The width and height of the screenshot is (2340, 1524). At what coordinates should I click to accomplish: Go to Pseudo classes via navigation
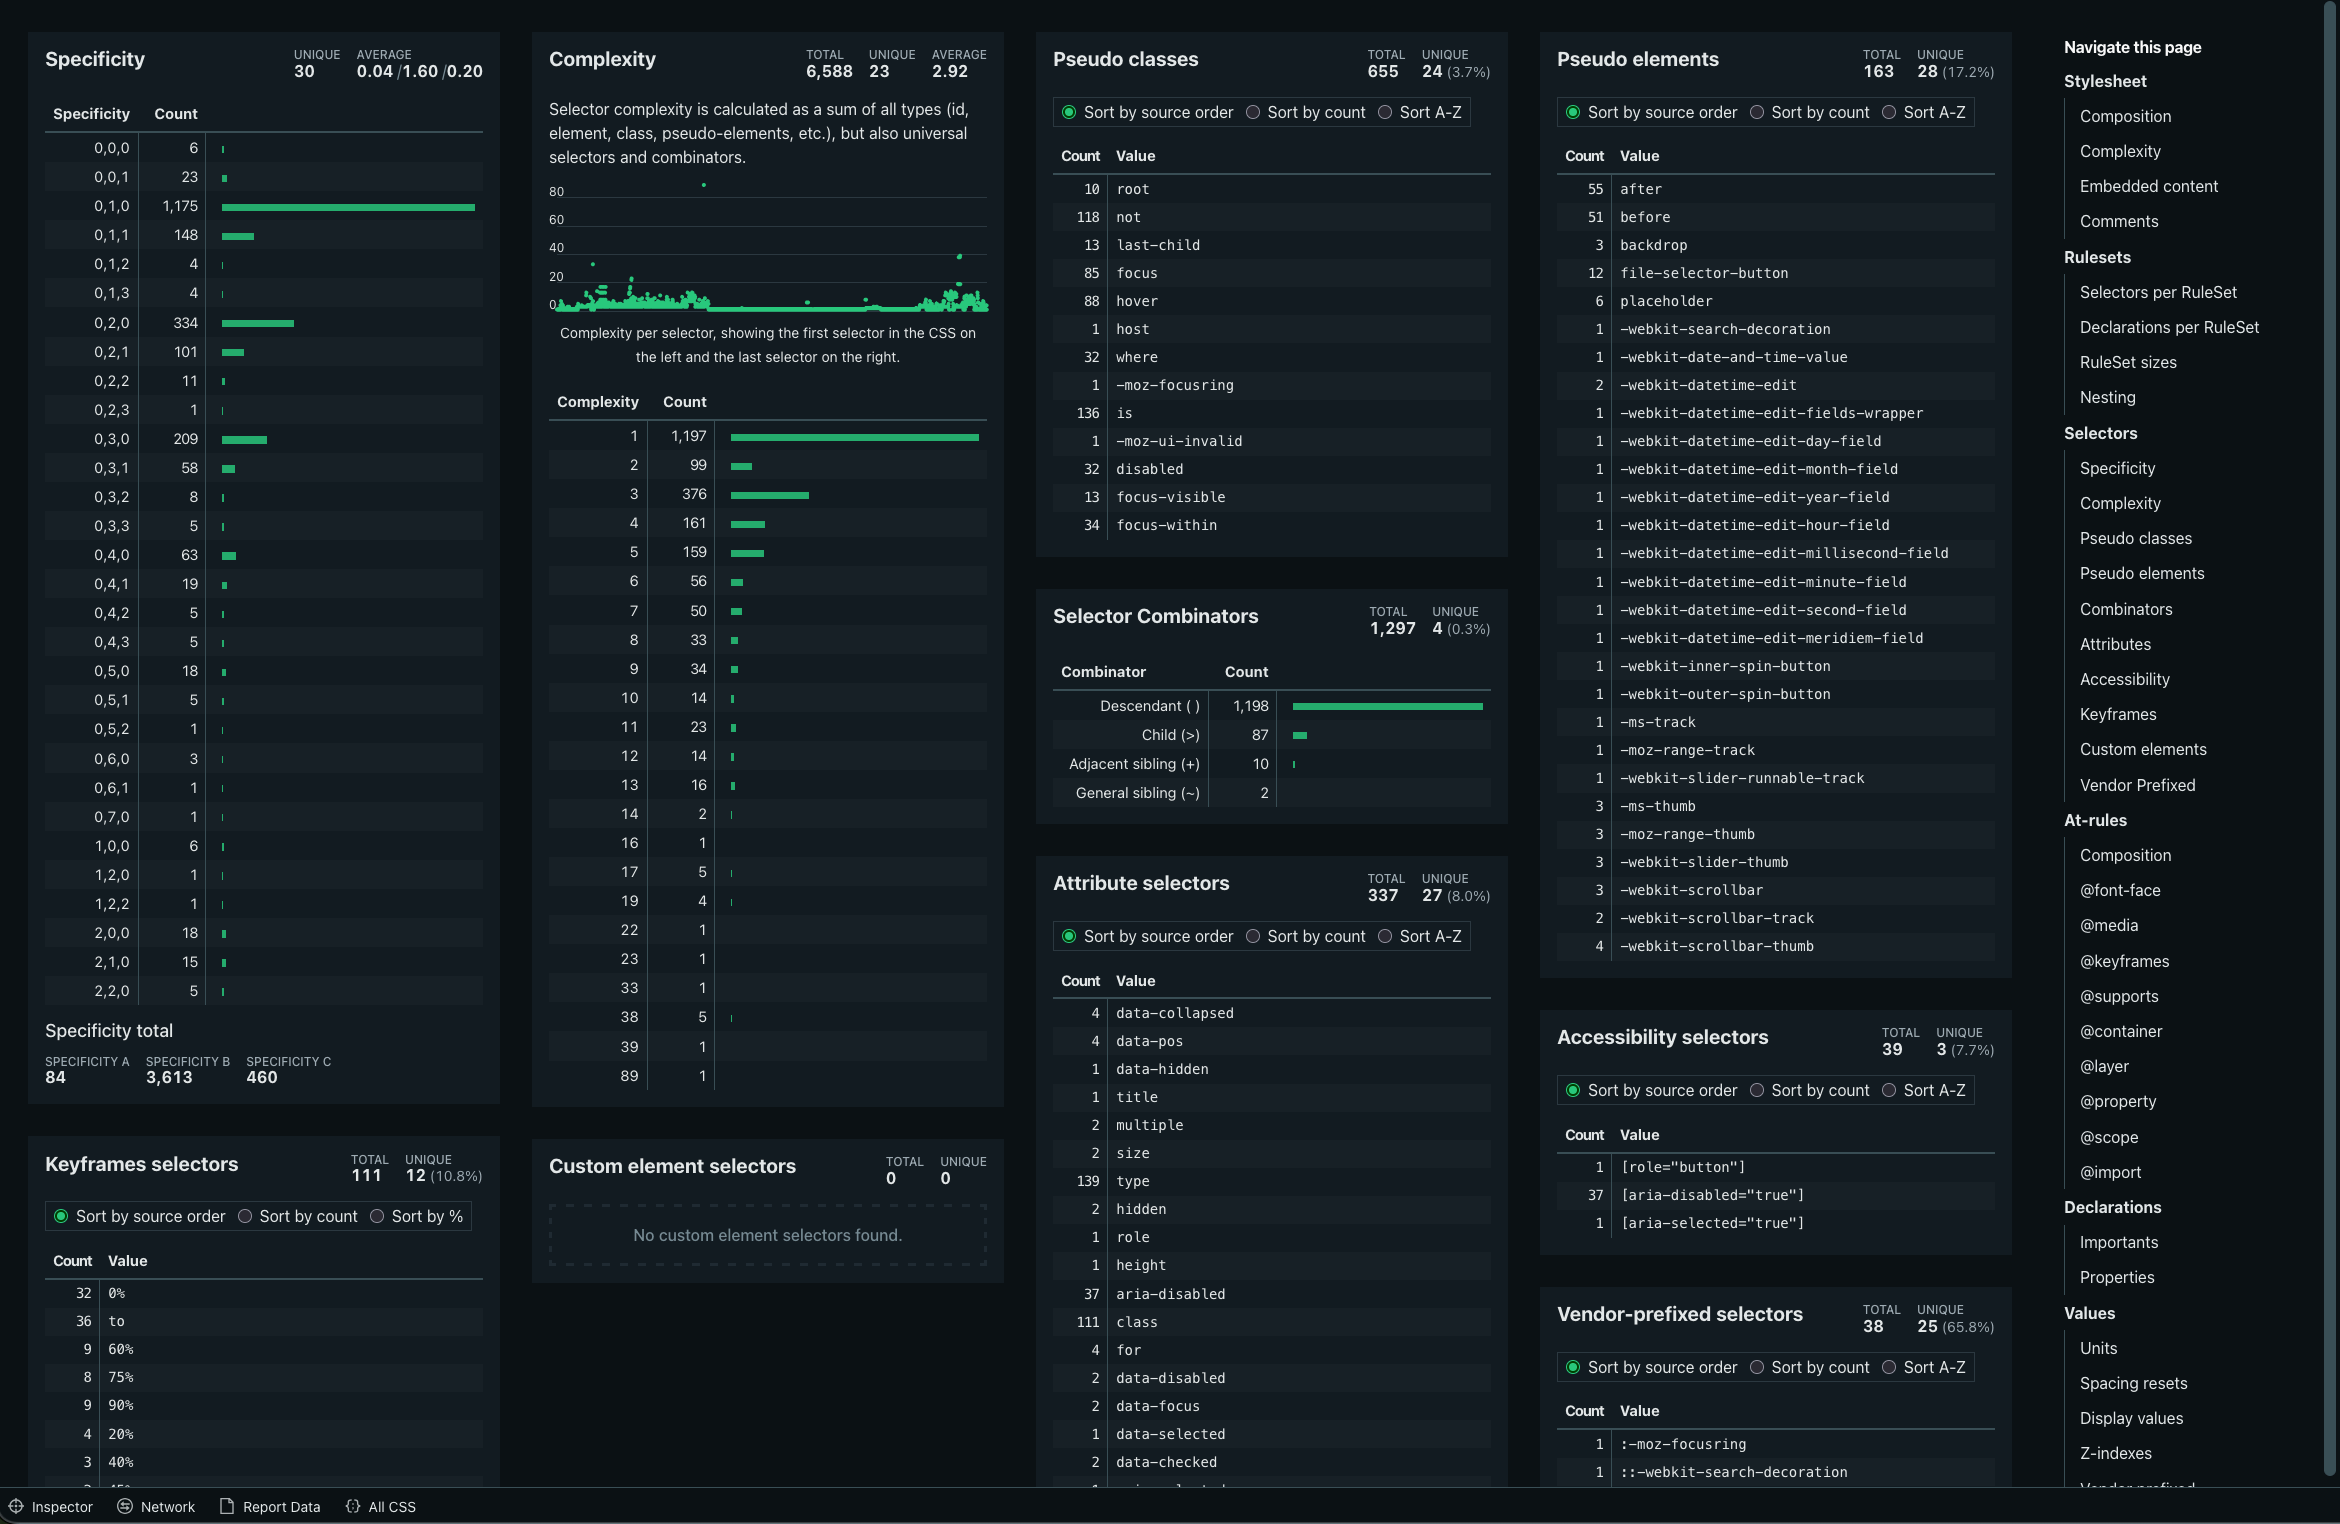click(2135, 538)
